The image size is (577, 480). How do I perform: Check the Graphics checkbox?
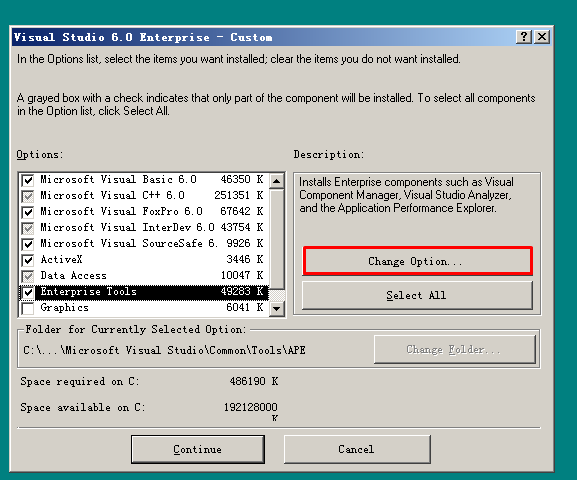pos(28,308)
